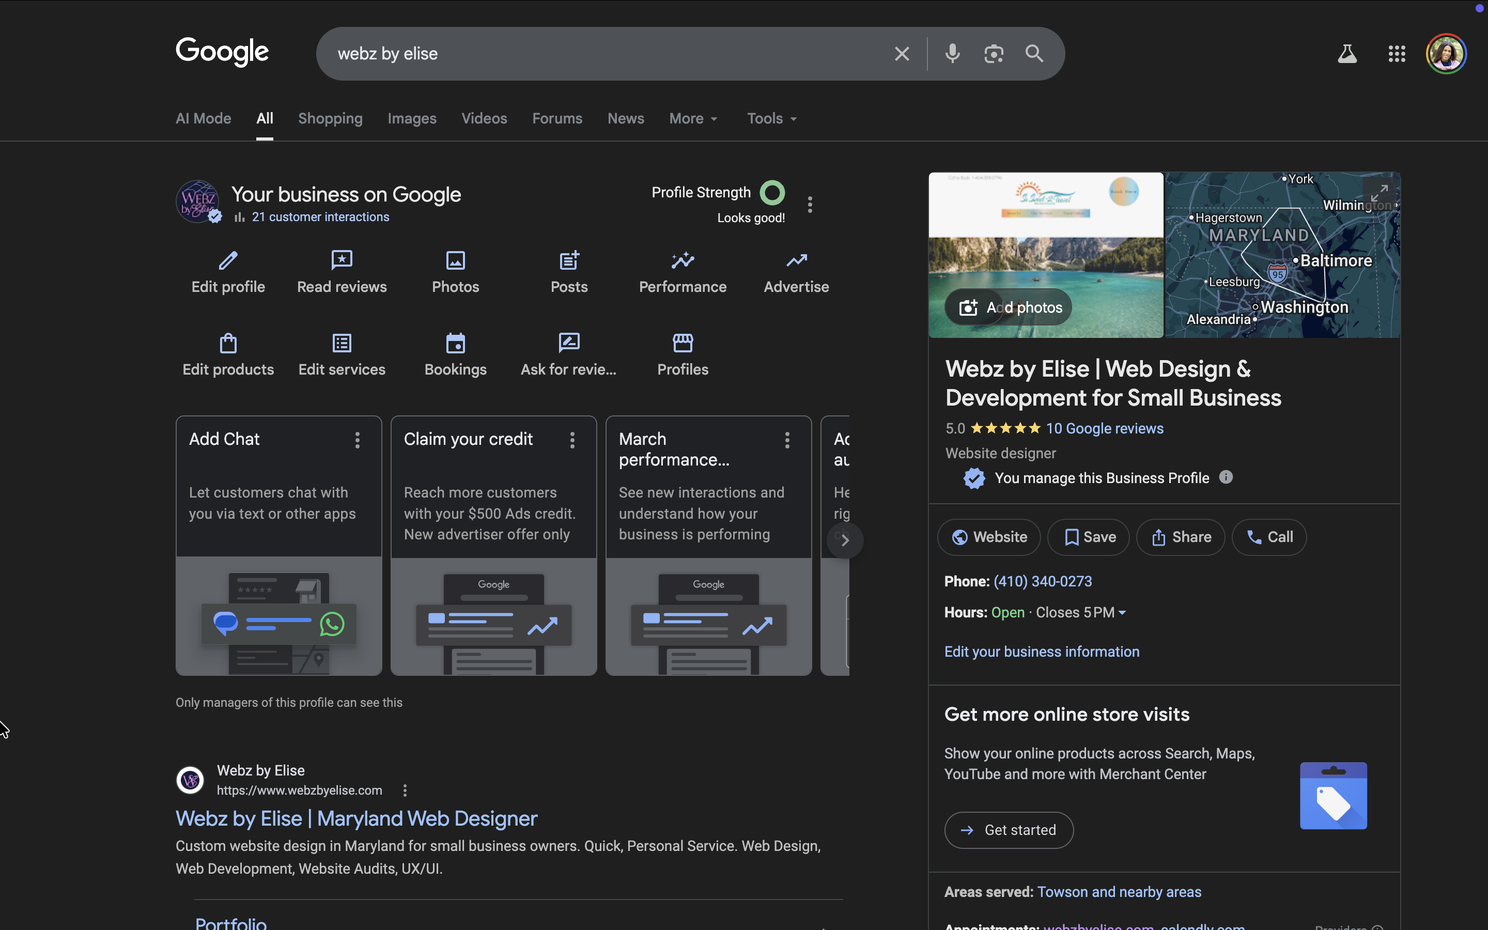Expand the More search menu
1488x930 pixels.
click(x=693, y=118)
